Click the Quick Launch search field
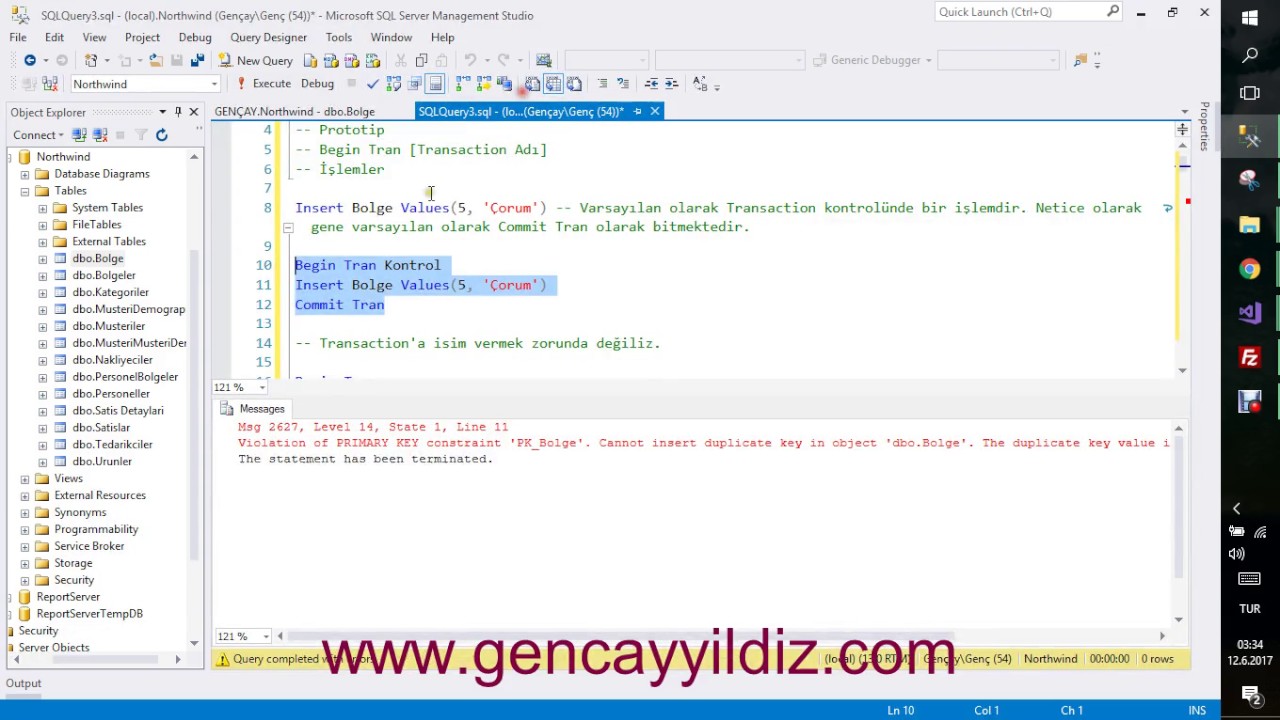The height and width of the screenshot is (720, 1280). point(1029,12)
